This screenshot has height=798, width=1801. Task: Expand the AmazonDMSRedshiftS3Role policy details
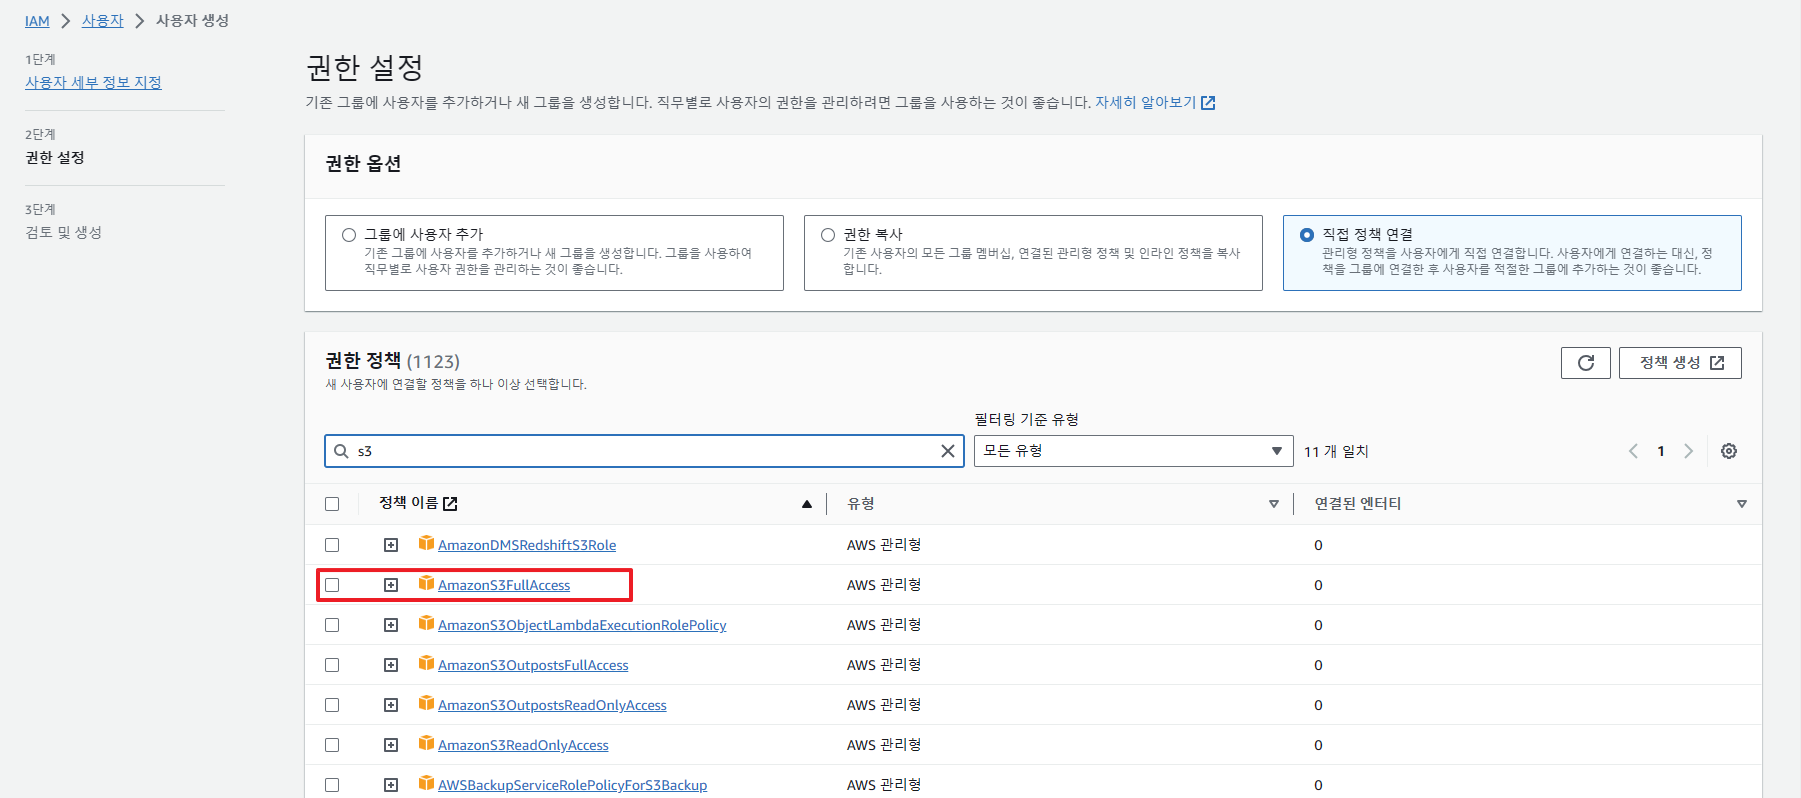click(x=391, y=545)
